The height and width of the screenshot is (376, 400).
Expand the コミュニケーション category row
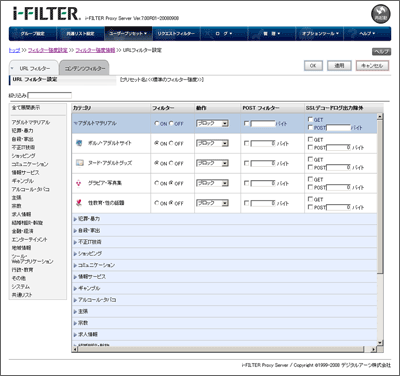click(75, 265)
